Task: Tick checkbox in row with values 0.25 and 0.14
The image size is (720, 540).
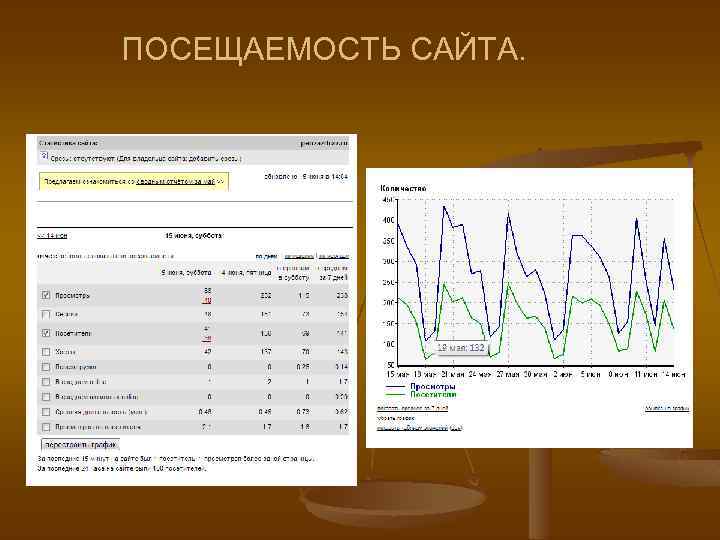Action: 45,367
